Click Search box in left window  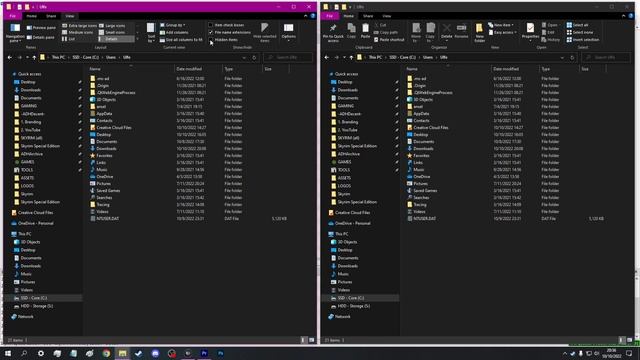coord(288,58)
